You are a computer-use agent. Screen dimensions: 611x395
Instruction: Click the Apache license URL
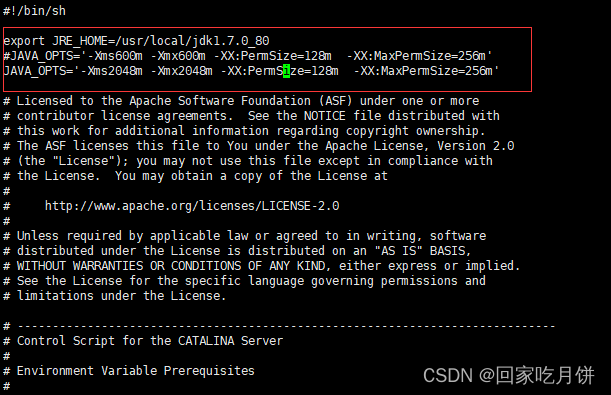click(x=192, y=206)
